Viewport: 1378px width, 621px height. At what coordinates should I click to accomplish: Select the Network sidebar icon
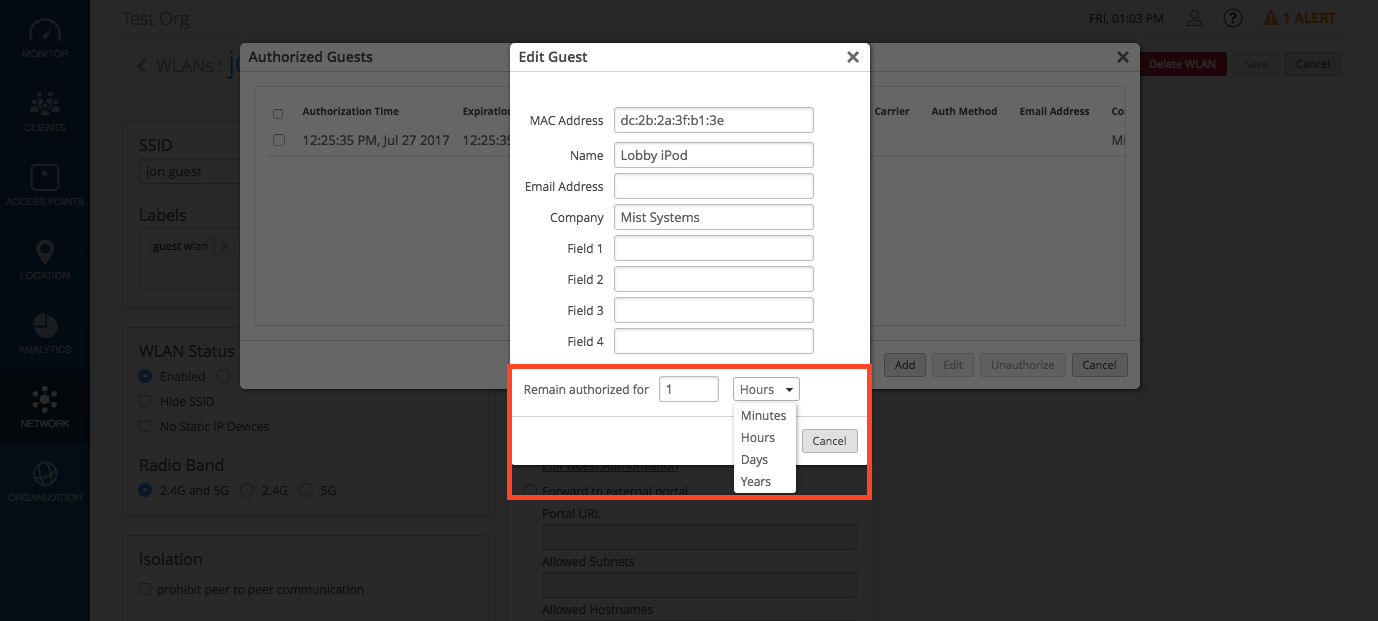coord(44,407)
